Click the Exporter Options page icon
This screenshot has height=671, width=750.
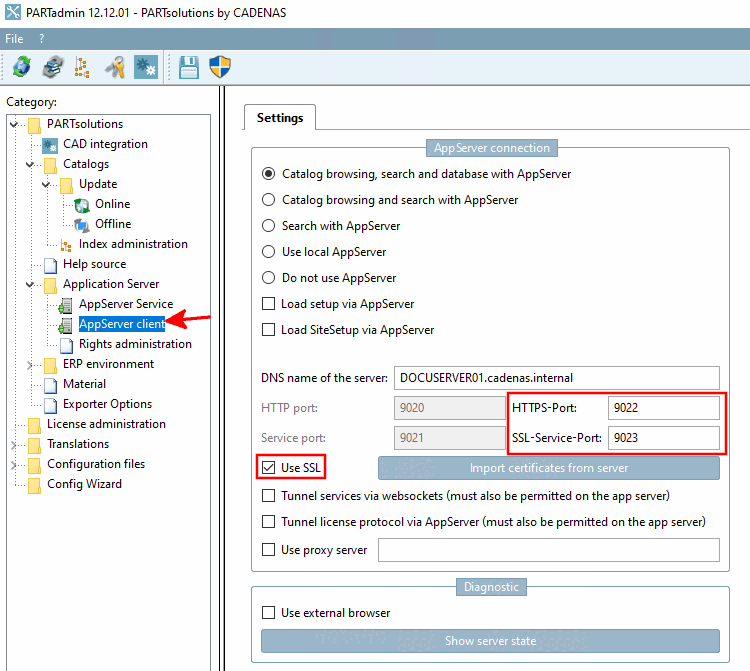(51, 405)
